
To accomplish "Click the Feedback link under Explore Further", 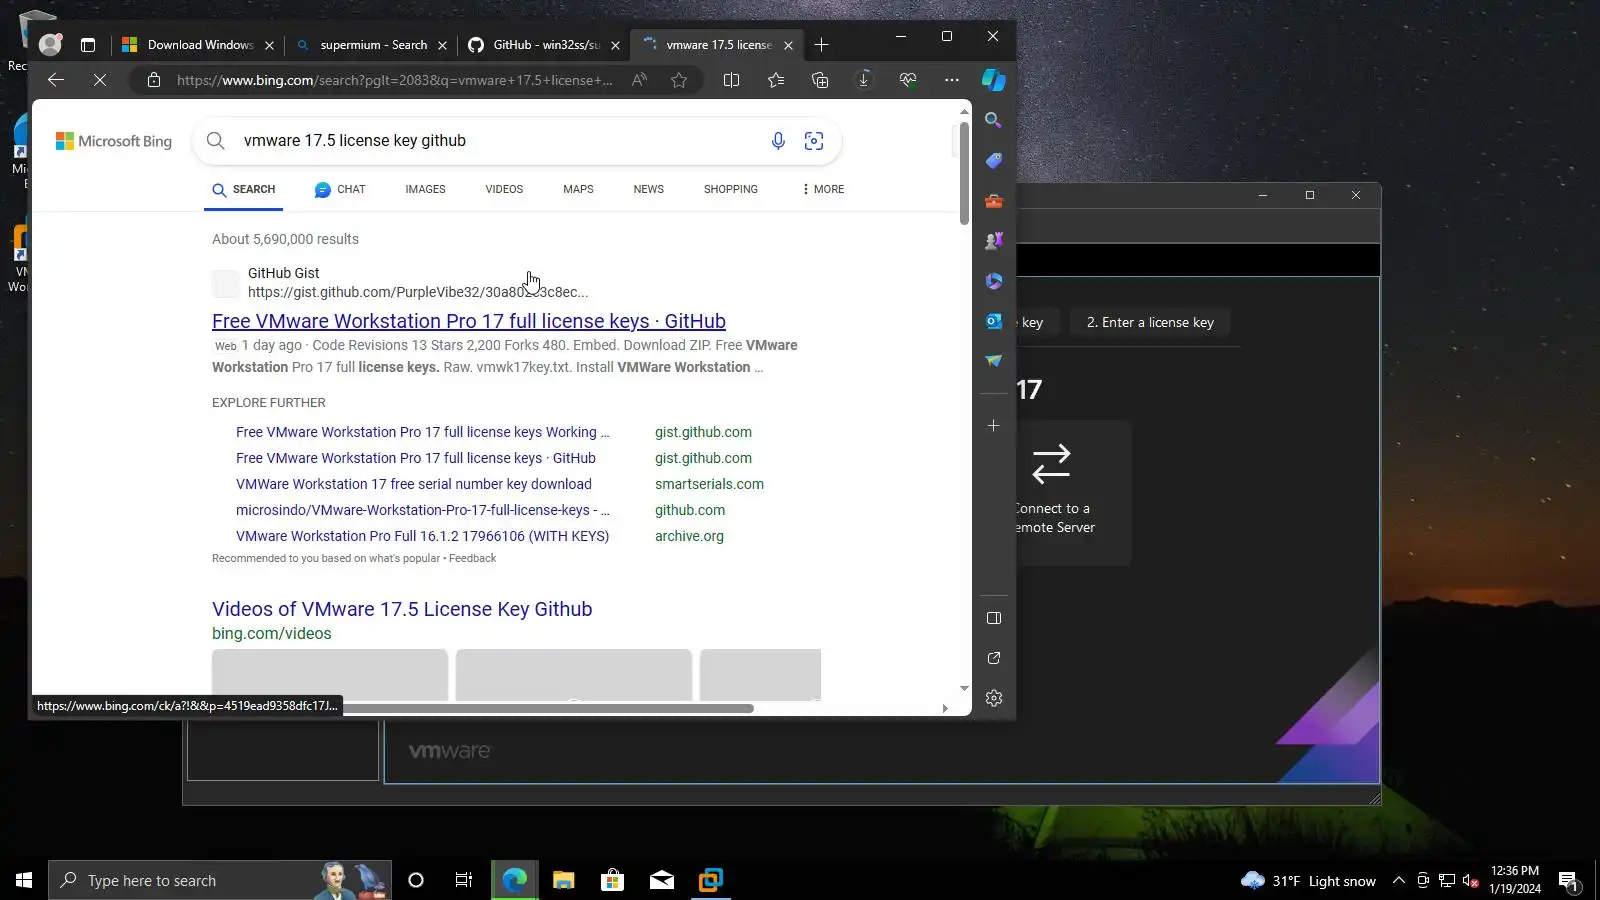I will [x=472, y=558].
